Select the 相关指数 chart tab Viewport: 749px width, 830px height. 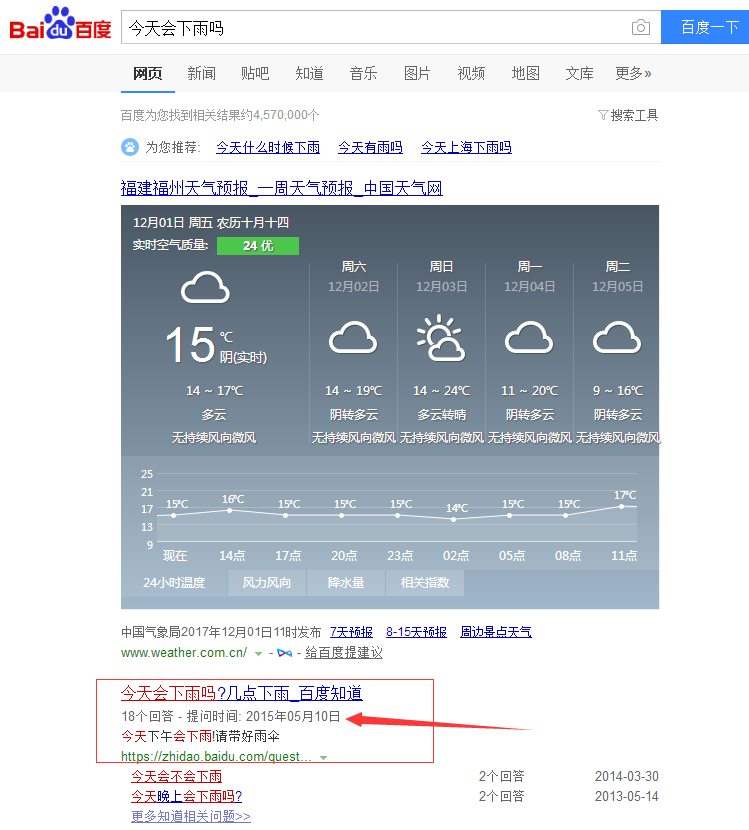coord(425,583)
